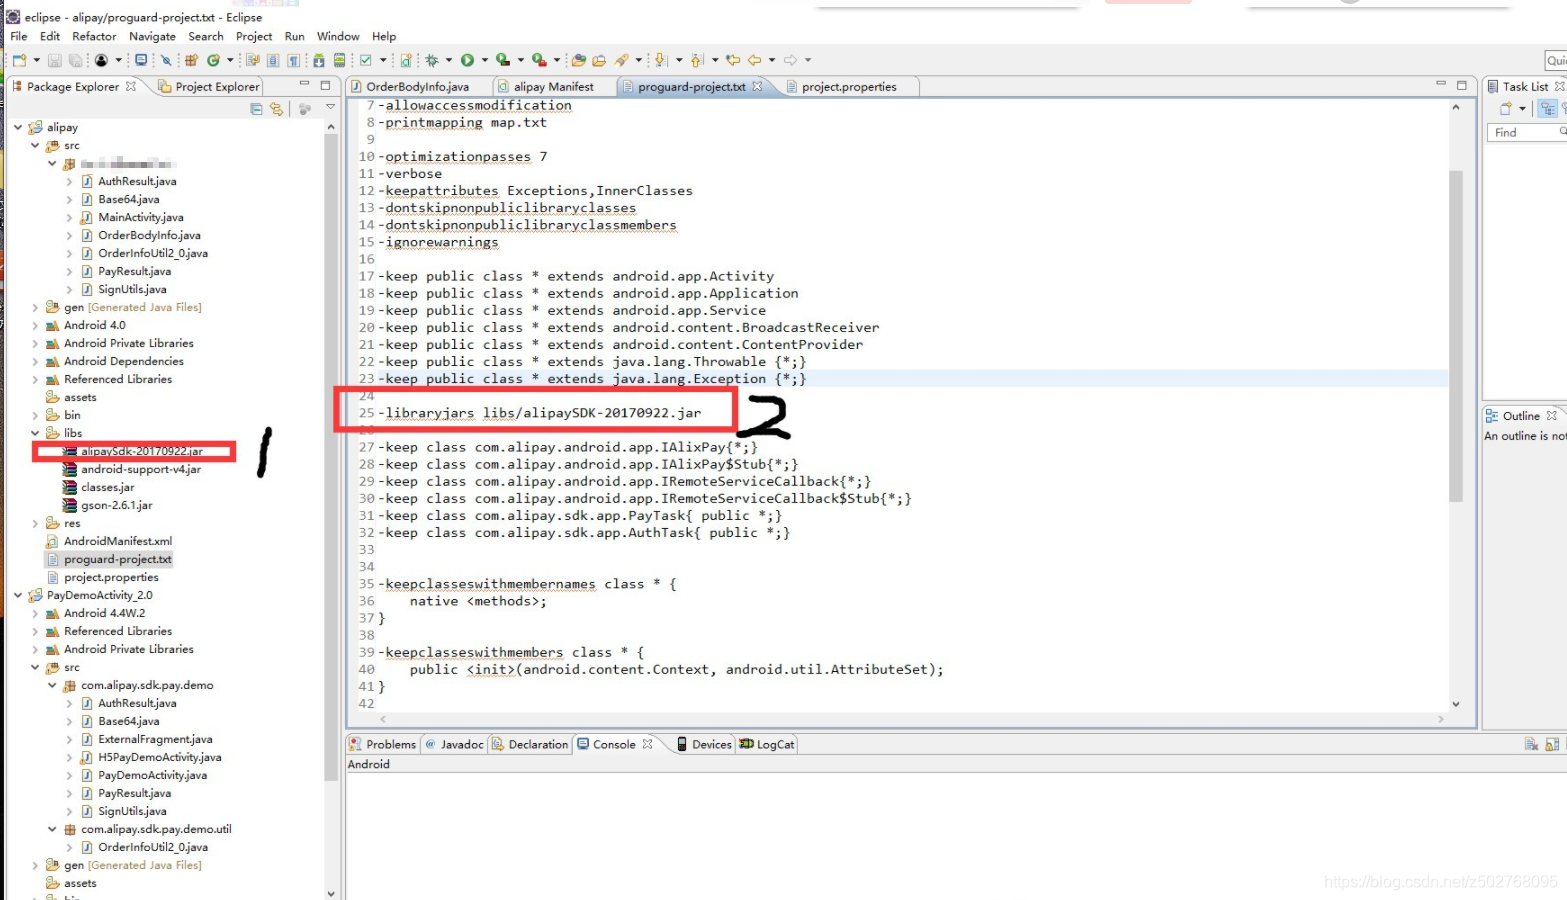Open the Project menu
The height and width of the screenshot is (900, 1567).
coord(254,36)
